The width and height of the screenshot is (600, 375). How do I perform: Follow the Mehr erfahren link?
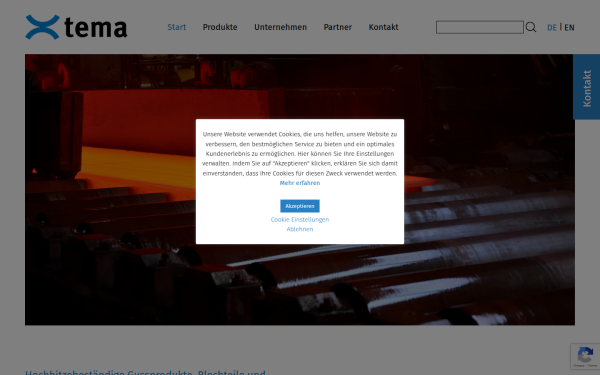click(300, 183)
